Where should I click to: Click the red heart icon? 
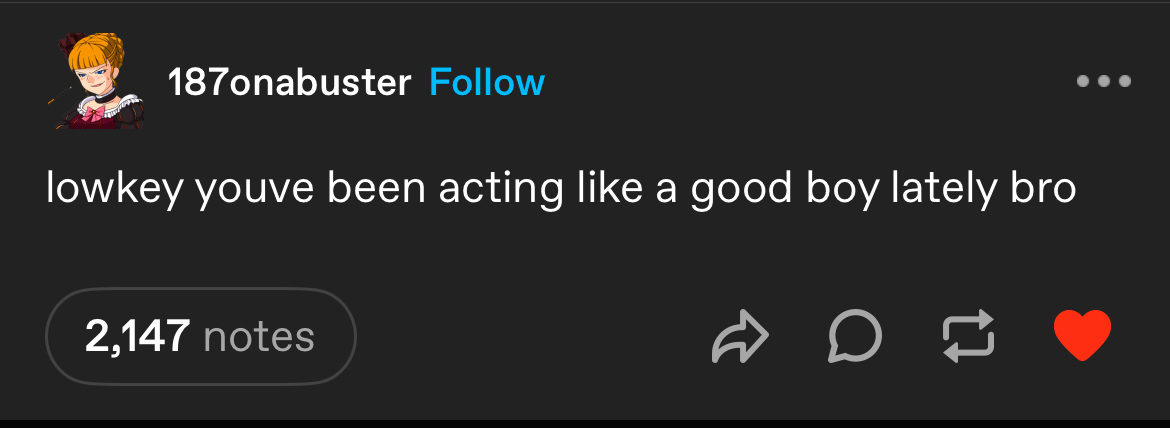pos(1083,336)
